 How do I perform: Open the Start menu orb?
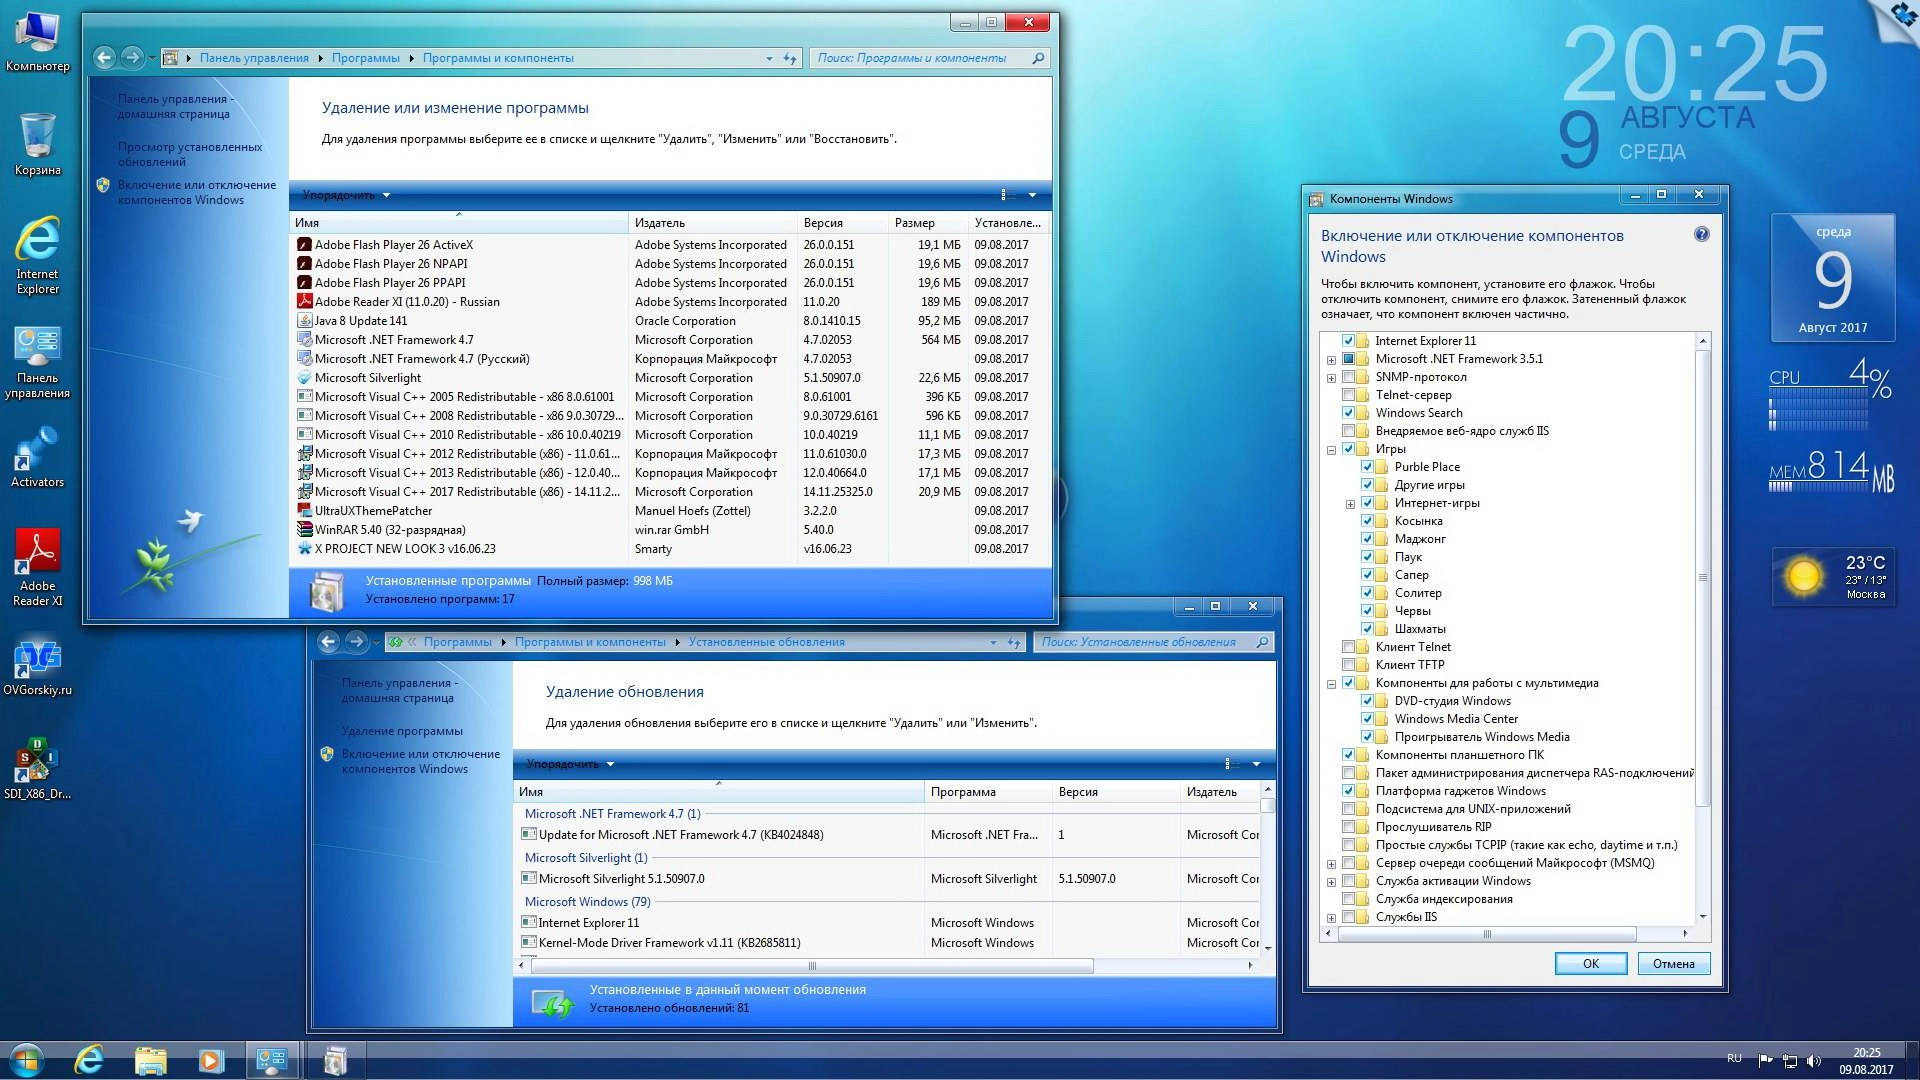coord(26,1059)
